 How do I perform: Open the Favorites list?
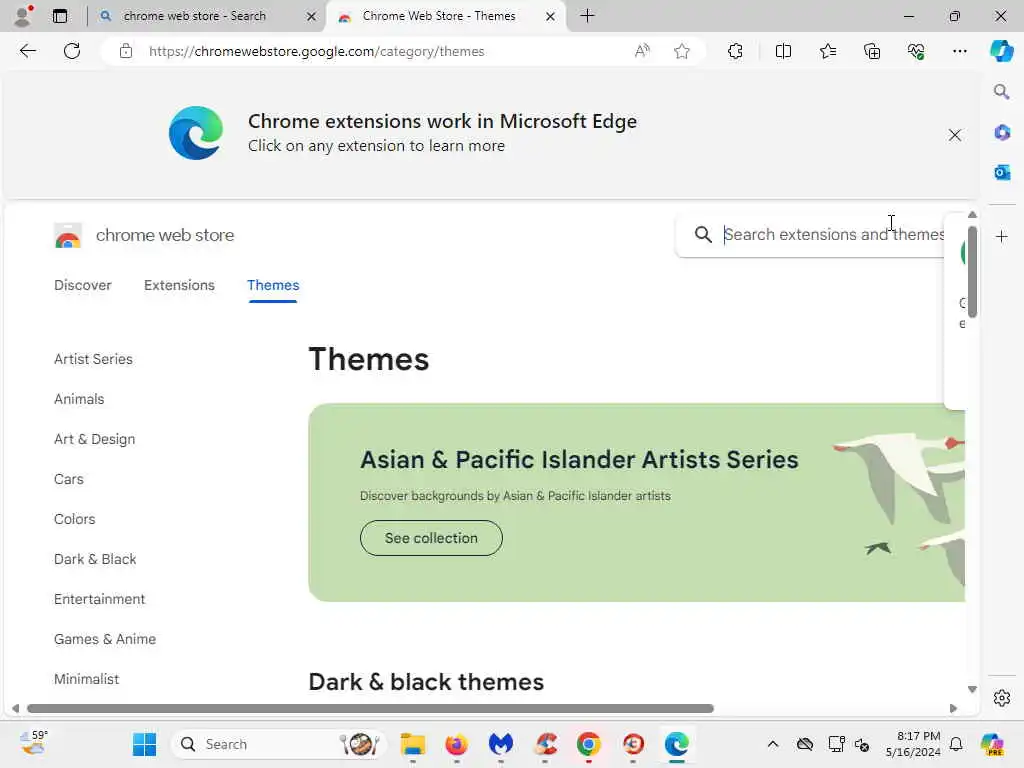[x=827, y=51]
